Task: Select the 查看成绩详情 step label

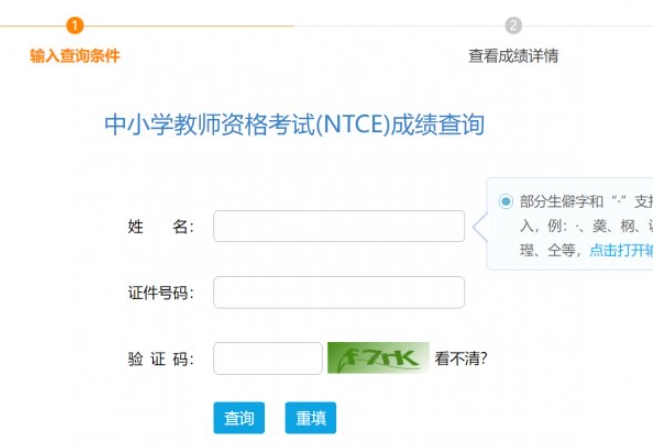Action: pos(513,56)
